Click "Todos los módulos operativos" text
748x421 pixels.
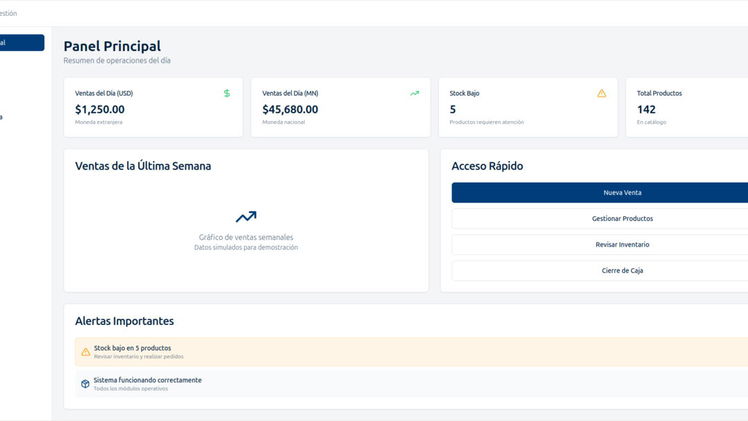click(x=131, y=389)
